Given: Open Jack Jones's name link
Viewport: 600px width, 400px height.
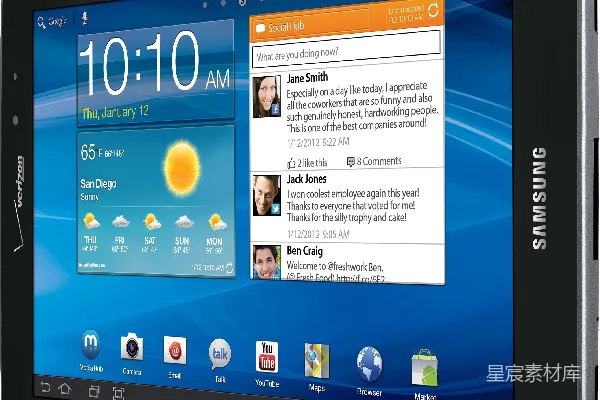Looking at the screenshot, I should click(x=307, y=179).
